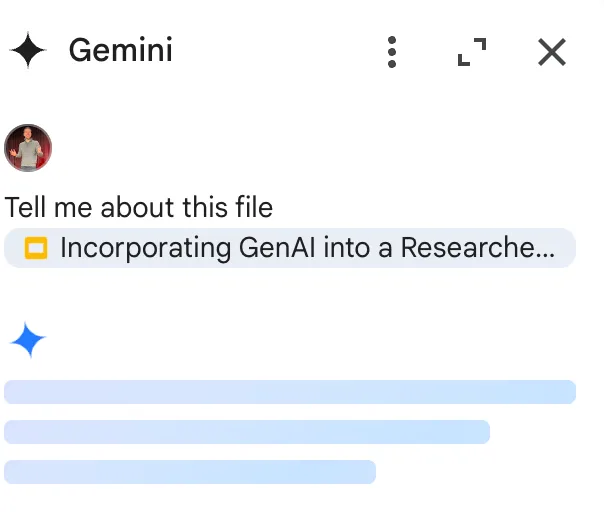Click the "Tell me about this file" message
The height and width of the screenshot is (516, 604).
tap(139, 208)
